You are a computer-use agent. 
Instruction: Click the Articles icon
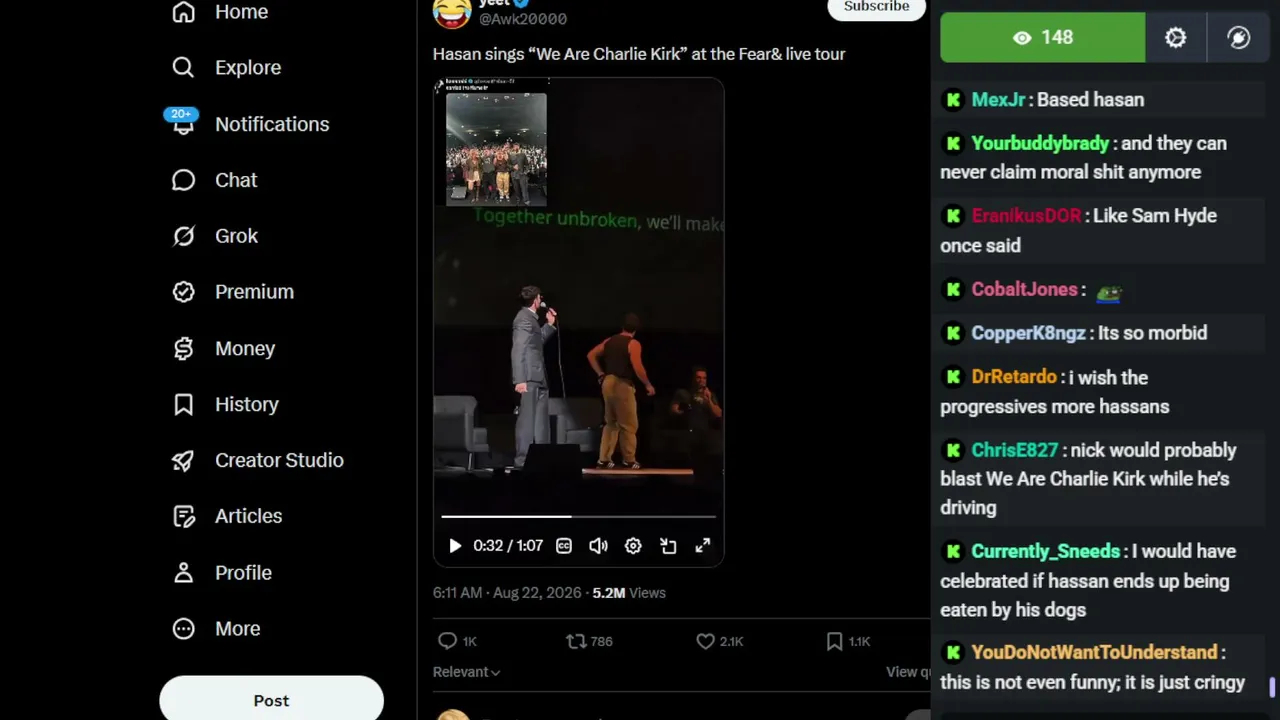click(183, 516)
